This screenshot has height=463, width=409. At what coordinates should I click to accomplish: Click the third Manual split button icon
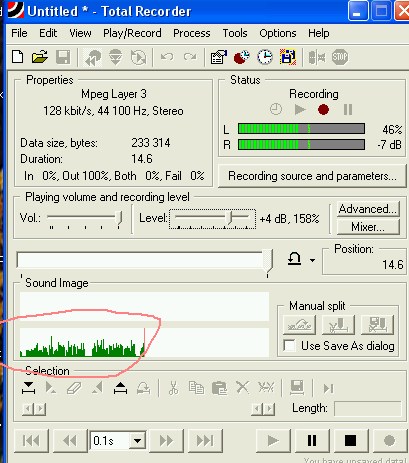pos(378,325)
